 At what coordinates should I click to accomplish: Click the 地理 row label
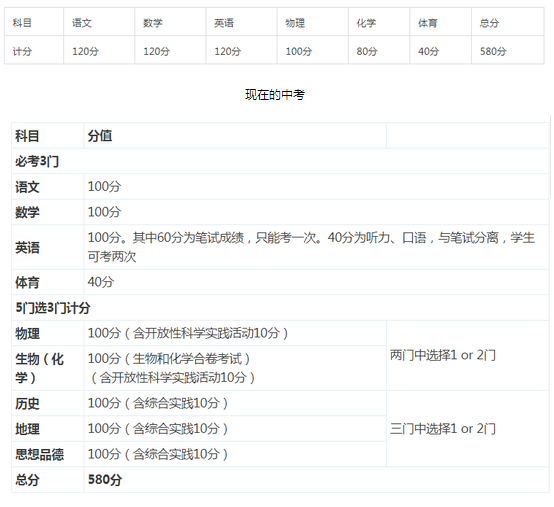27,429
